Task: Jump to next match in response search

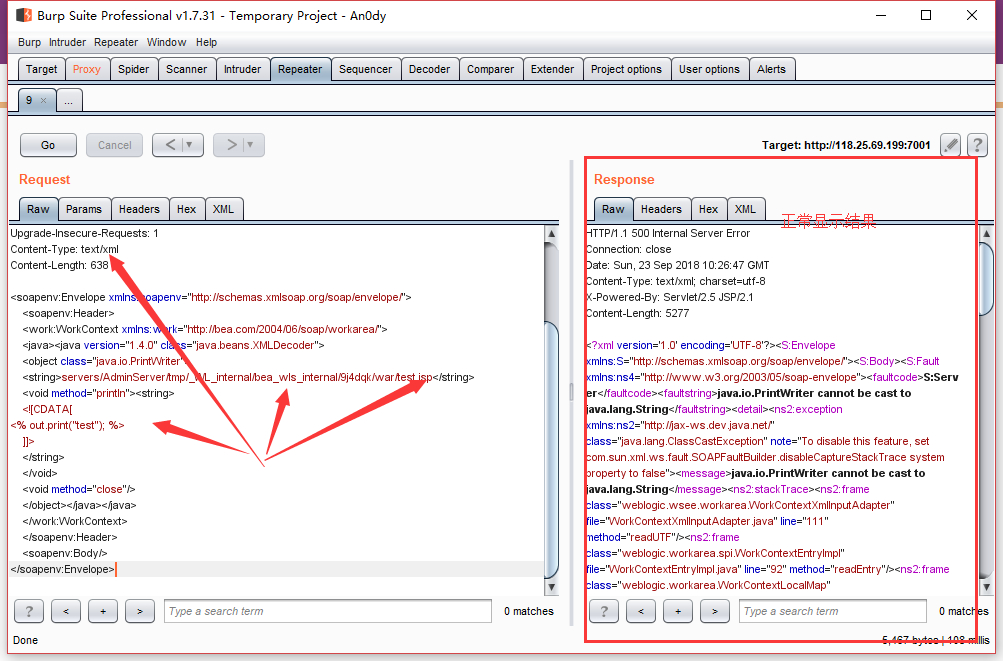Action: (x=715, y=612)
